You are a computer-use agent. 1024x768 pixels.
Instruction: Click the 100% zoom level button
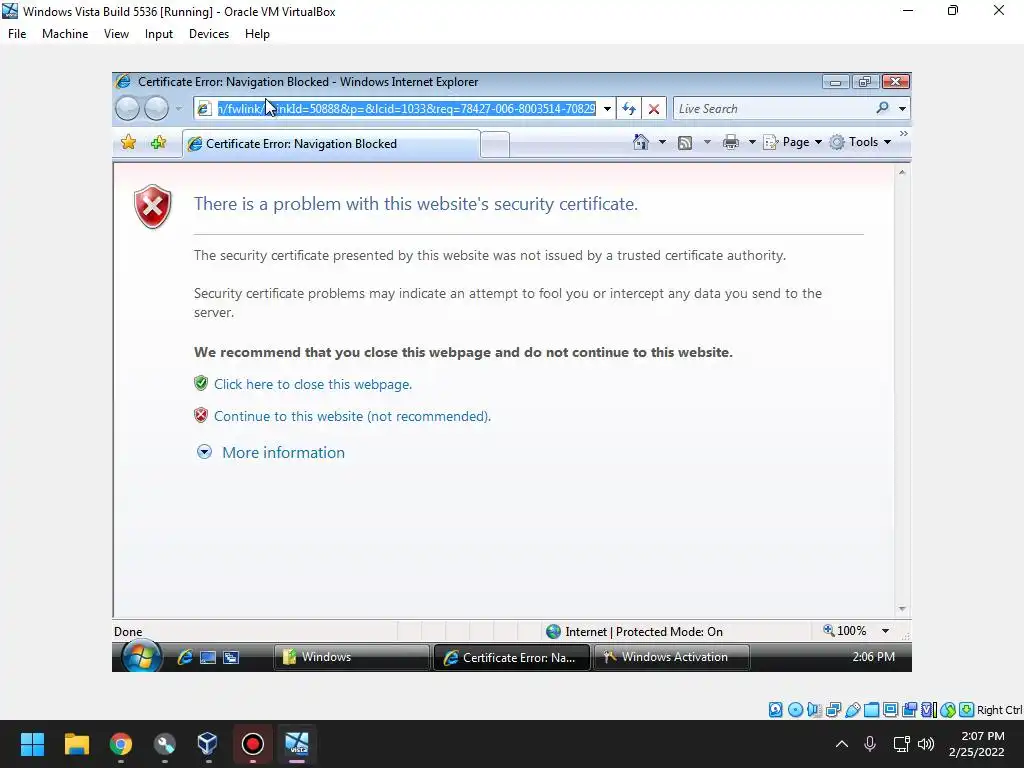click(845, 631)
